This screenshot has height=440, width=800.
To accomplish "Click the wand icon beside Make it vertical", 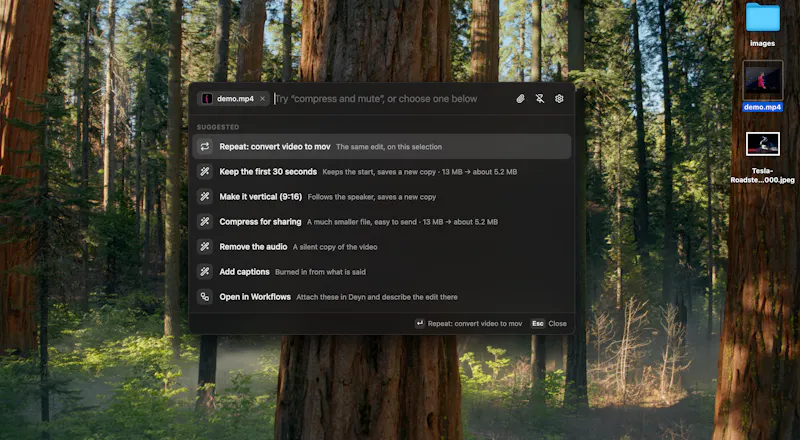I will coord(205,197).
